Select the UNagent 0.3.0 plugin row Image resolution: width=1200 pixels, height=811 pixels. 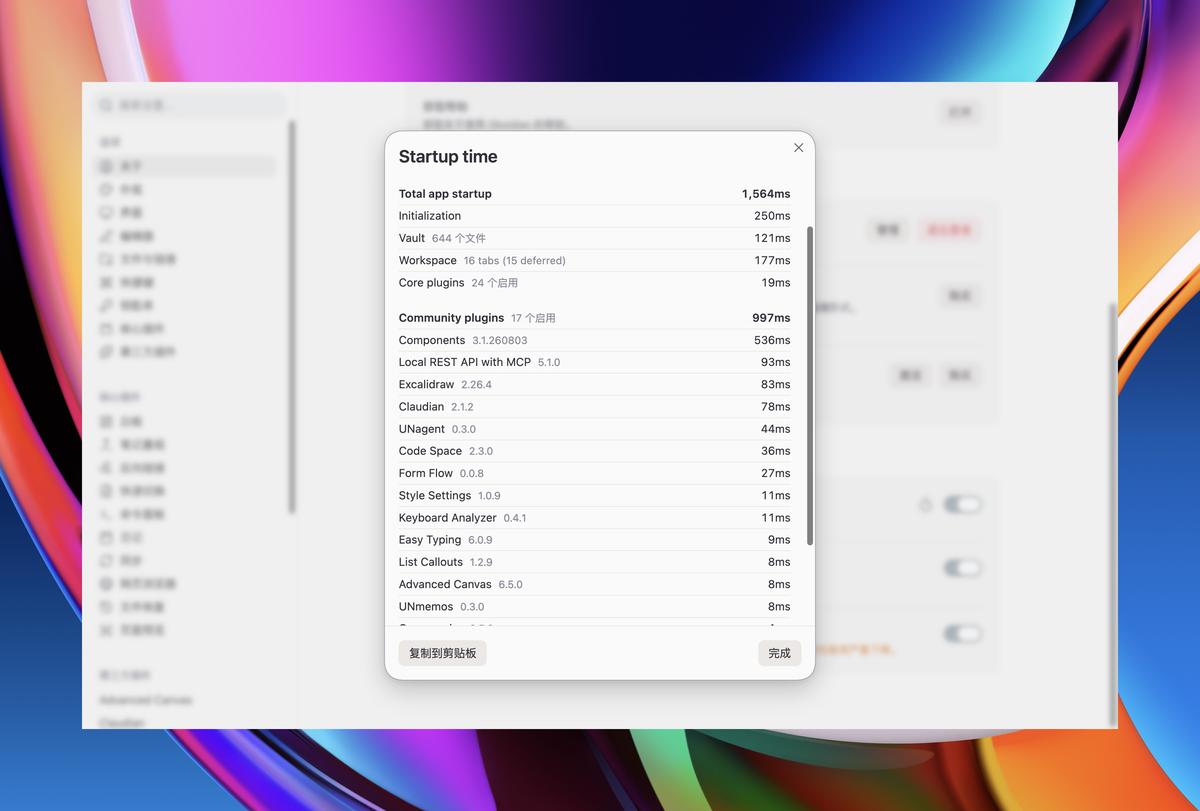click(x=594, y=429)
